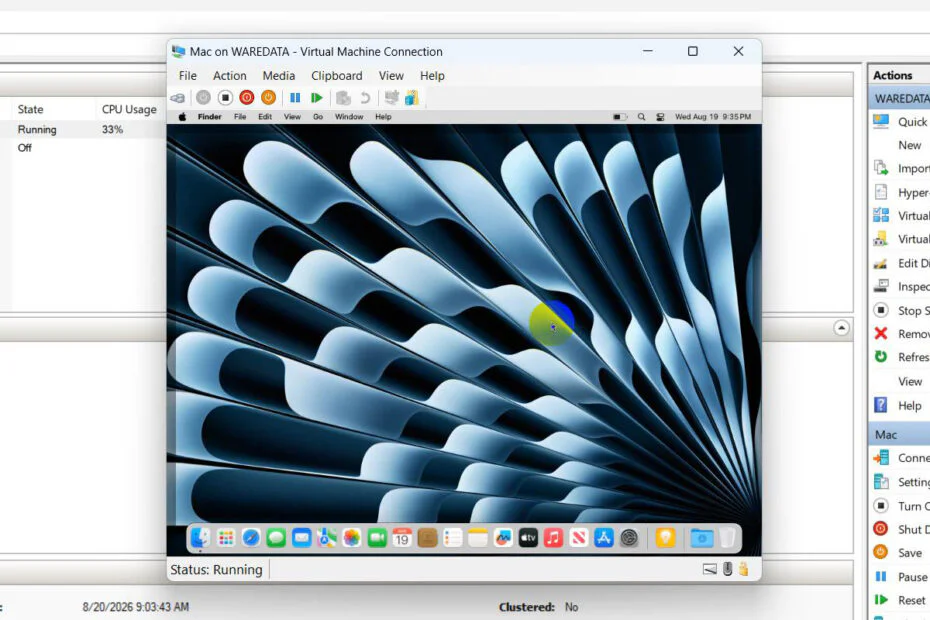Screen dimensions: 930x620
Task: Open Photos from the Dock
Action: 352,538
